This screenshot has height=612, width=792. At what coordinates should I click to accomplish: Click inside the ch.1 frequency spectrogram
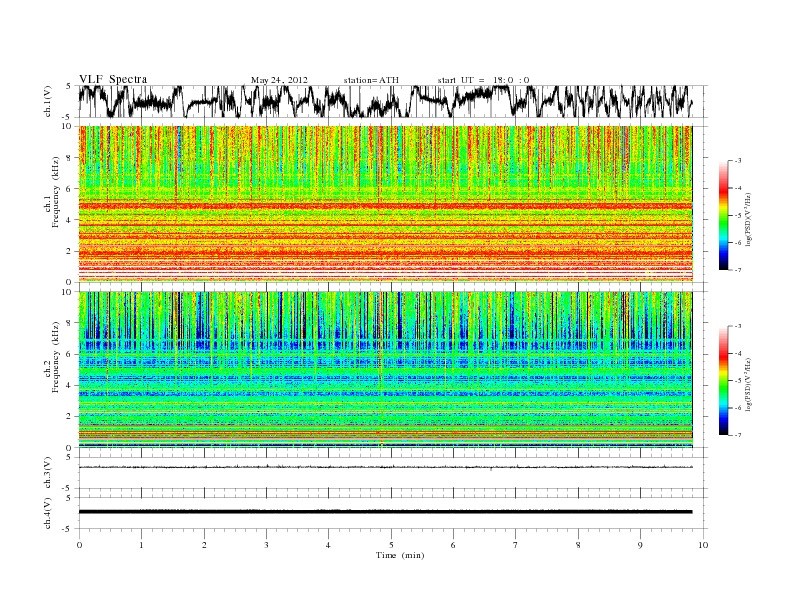(386, 204)
